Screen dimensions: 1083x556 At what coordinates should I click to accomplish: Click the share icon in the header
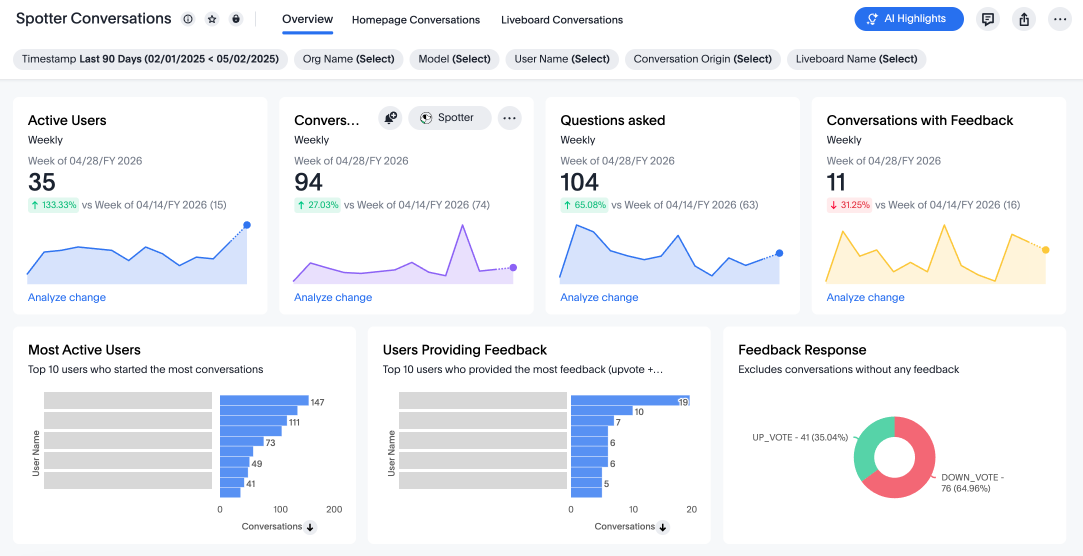(1023, 19)
